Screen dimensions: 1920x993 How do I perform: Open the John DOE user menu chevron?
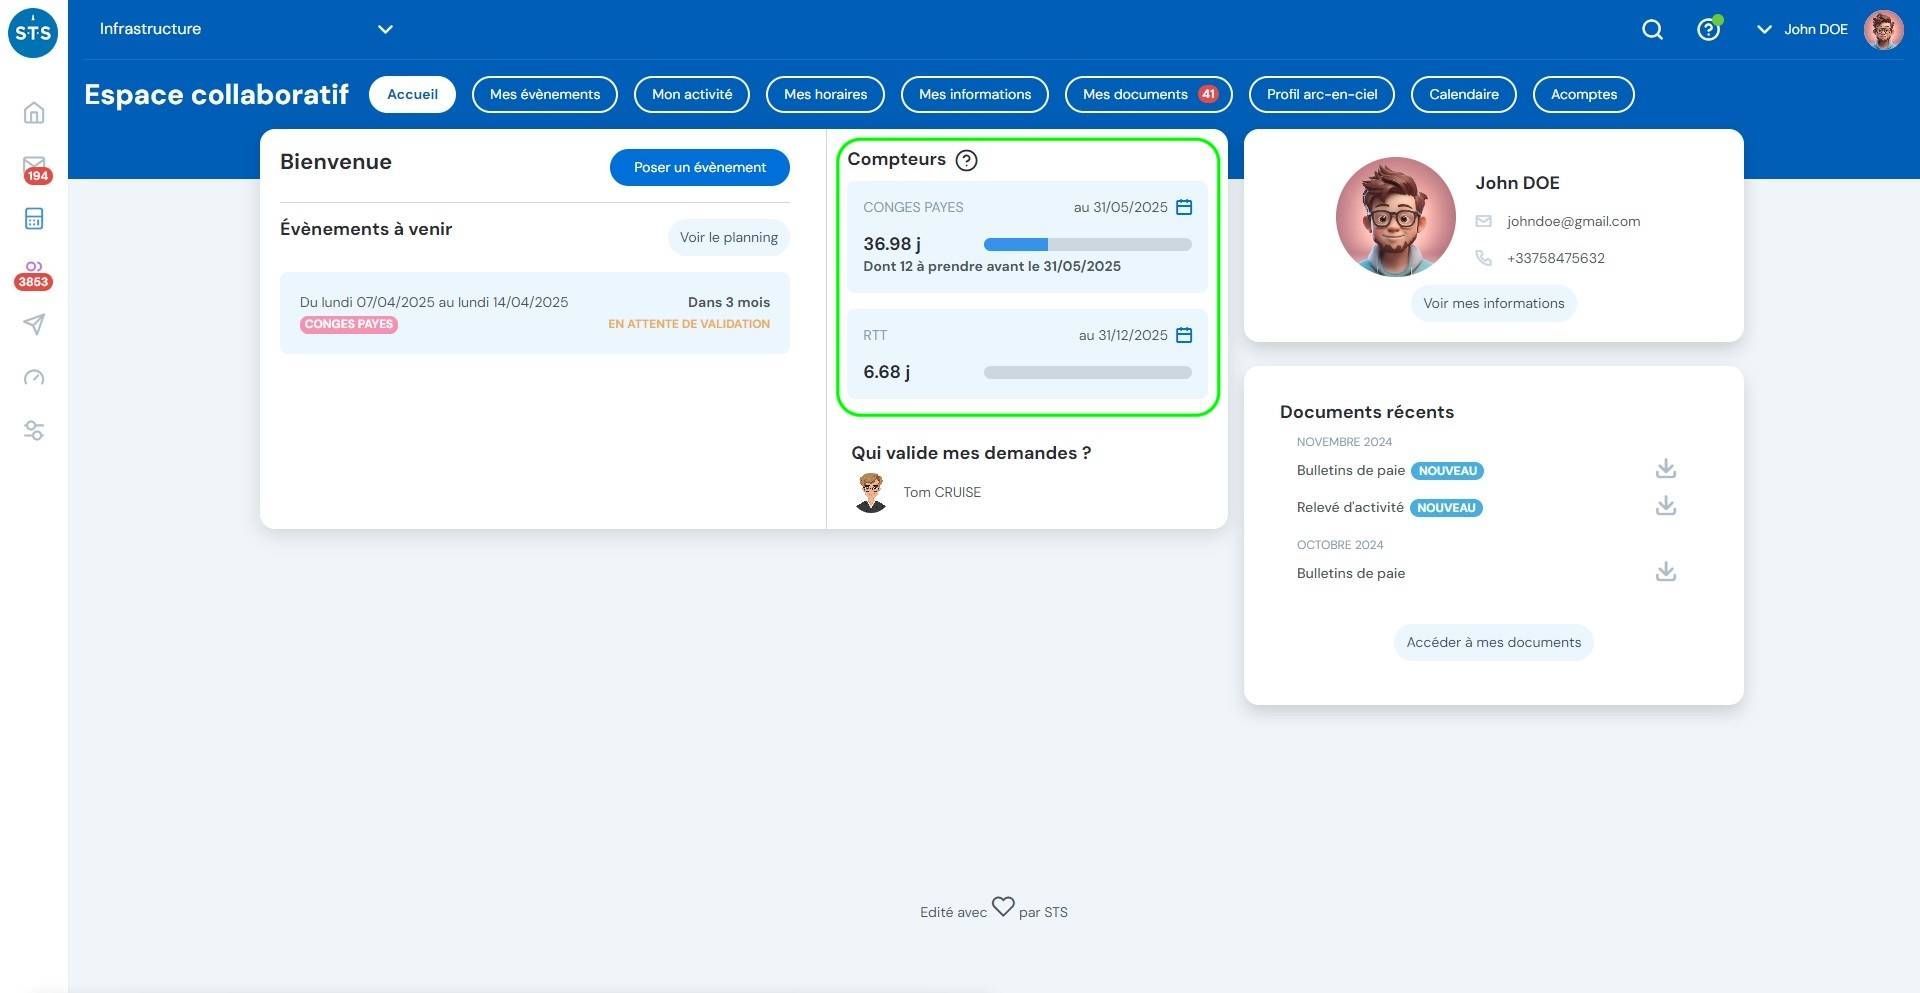1764,30
